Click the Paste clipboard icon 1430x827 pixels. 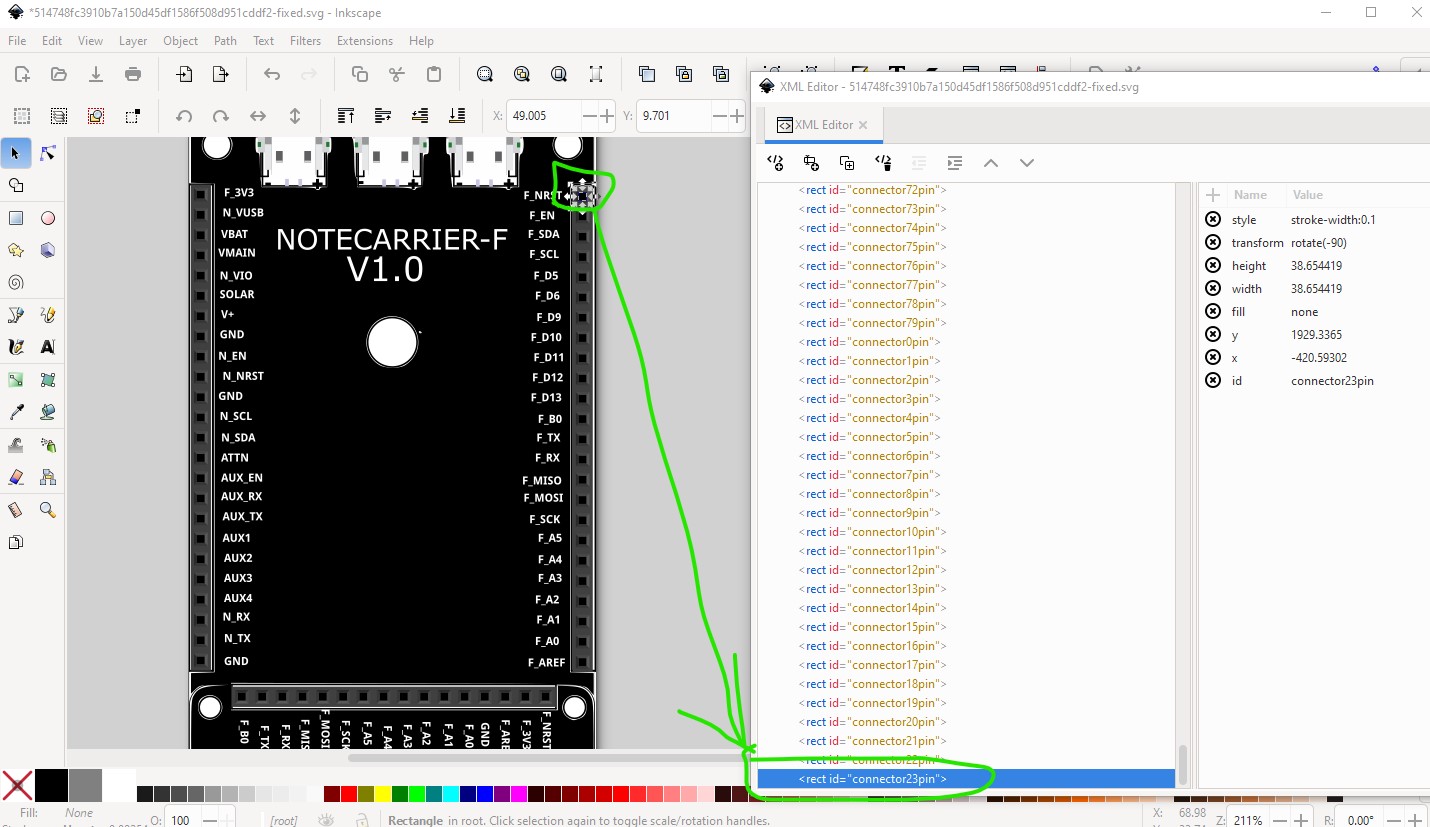[x=434, y=74]
